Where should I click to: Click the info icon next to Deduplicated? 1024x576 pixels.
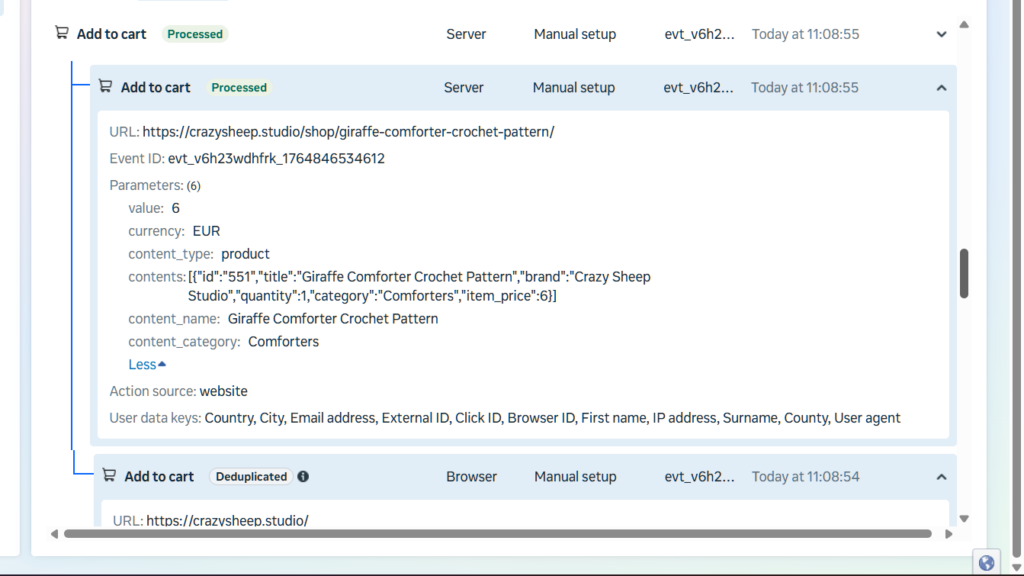pyautogui.click(x=303, y=477)
